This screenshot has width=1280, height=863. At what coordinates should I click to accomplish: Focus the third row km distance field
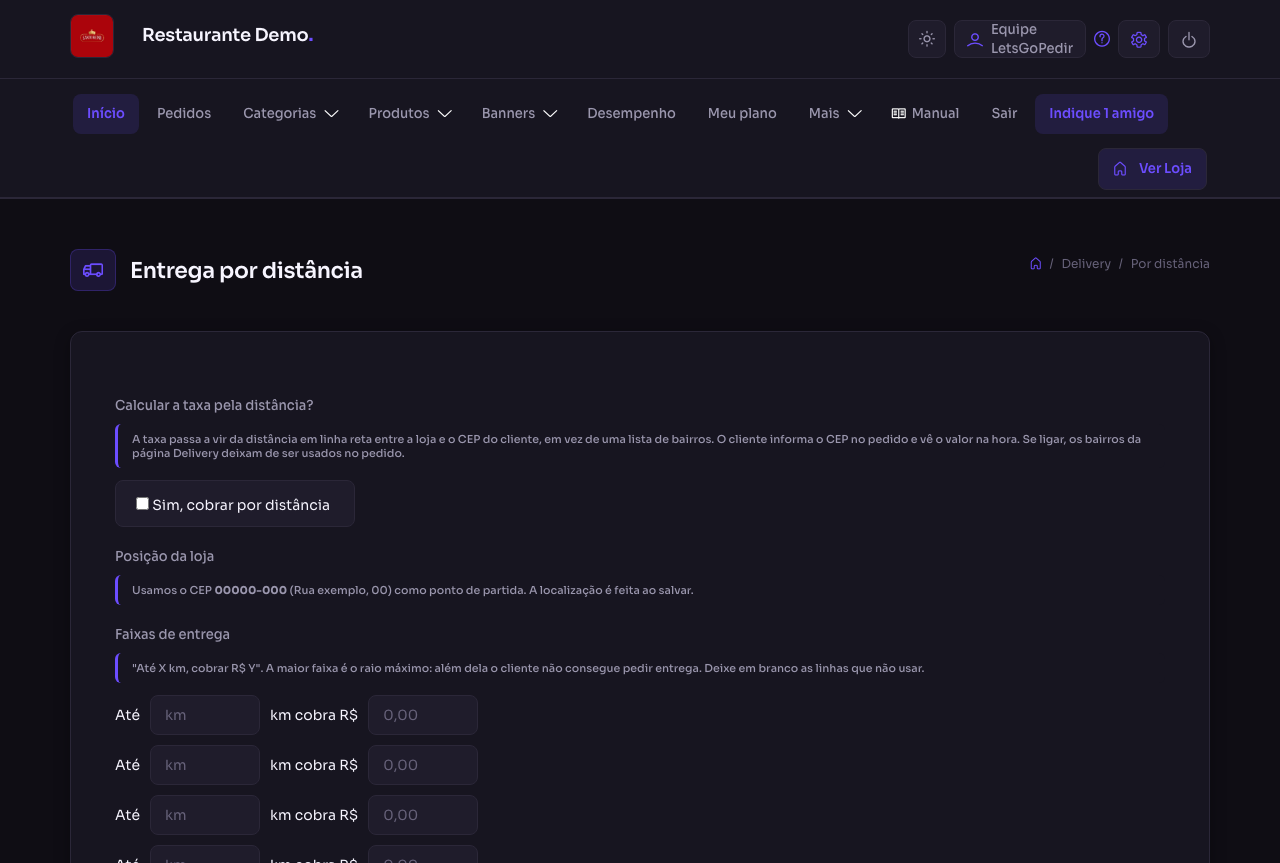tap(205, 815)
